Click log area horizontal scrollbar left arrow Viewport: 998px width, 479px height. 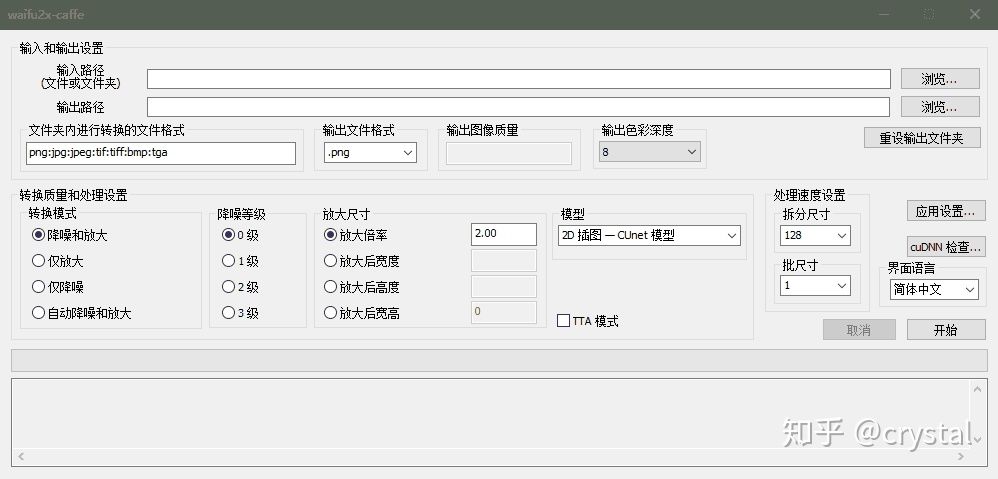pyautogui.click(x=20, y=457)
